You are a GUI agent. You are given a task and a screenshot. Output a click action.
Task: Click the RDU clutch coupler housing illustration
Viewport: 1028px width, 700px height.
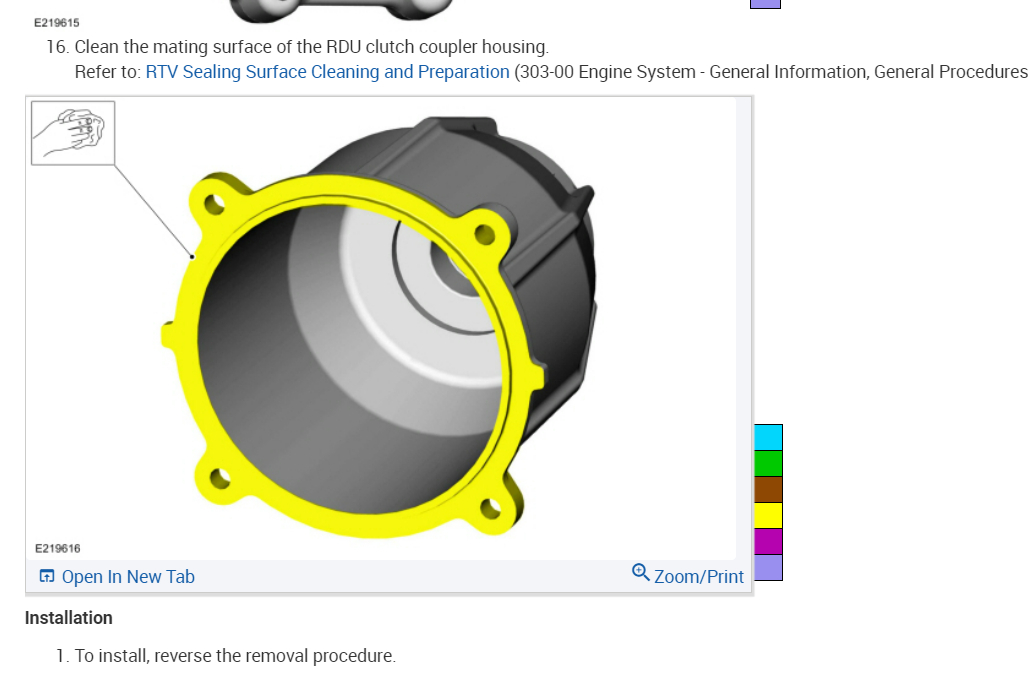point(379,326)
